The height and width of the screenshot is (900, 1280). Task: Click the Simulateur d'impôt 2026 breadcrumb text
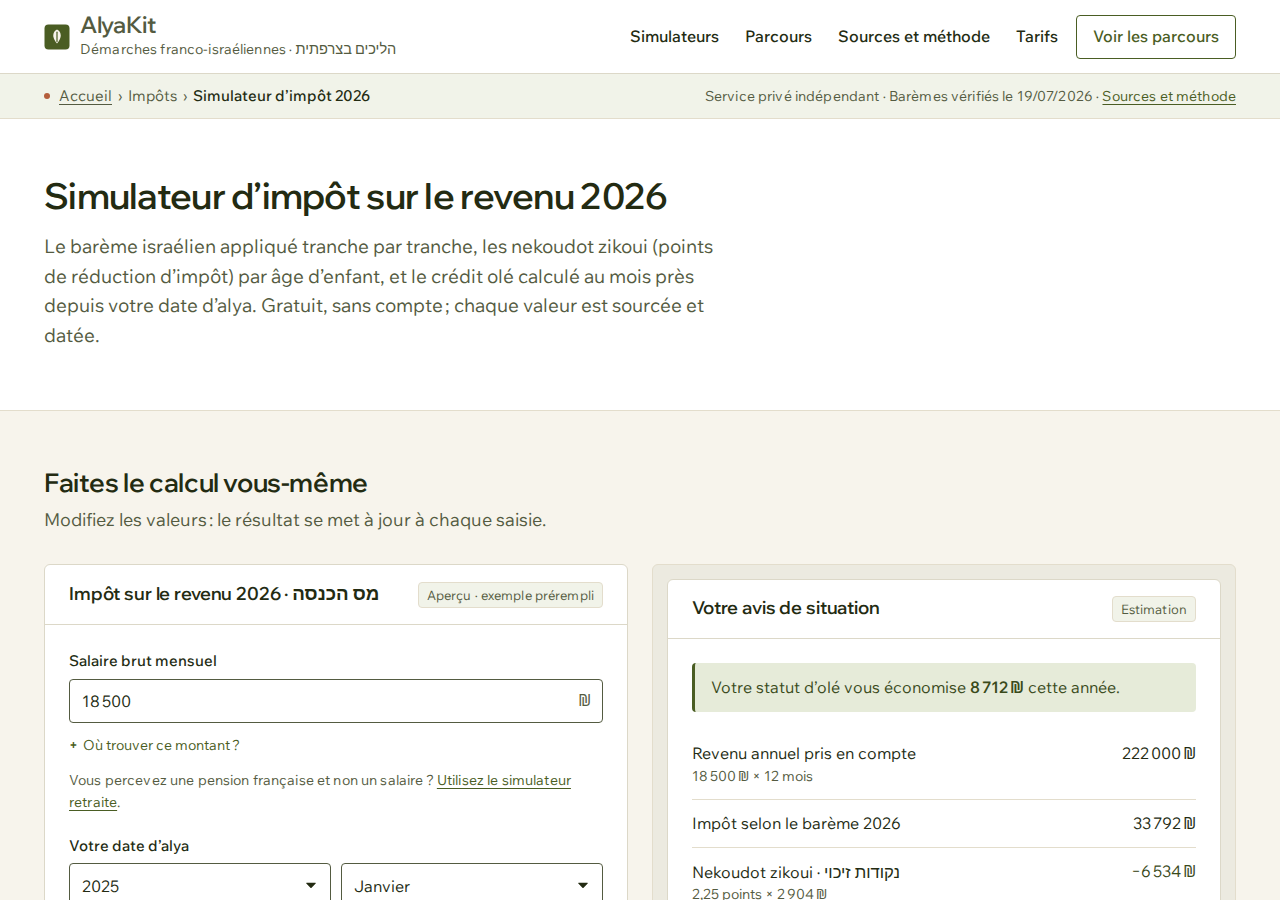[x=281, y=96]
